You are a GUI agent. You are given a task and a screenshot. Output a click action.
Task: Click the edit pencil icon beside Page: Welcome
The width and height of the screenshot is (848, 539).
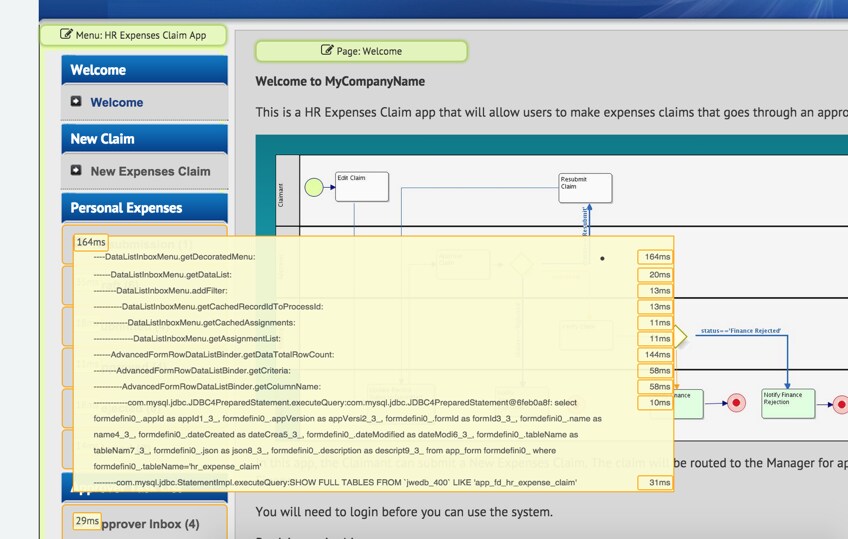point(327,50)
